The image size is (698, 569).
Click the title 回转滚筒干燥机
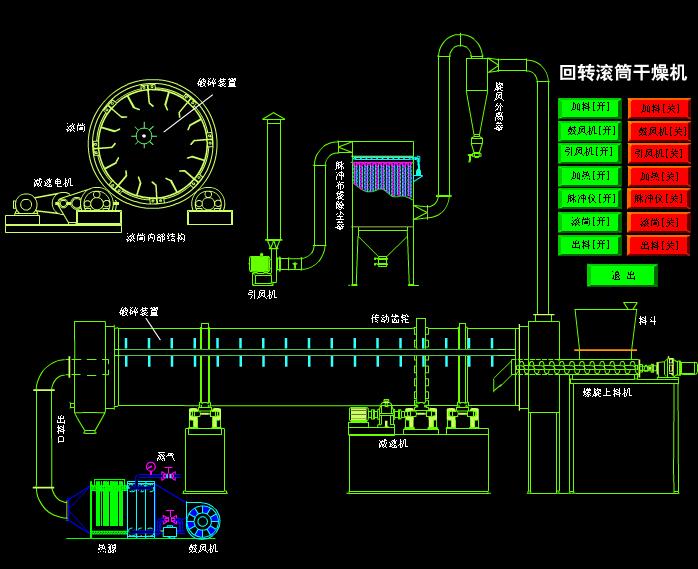point(623,73)
